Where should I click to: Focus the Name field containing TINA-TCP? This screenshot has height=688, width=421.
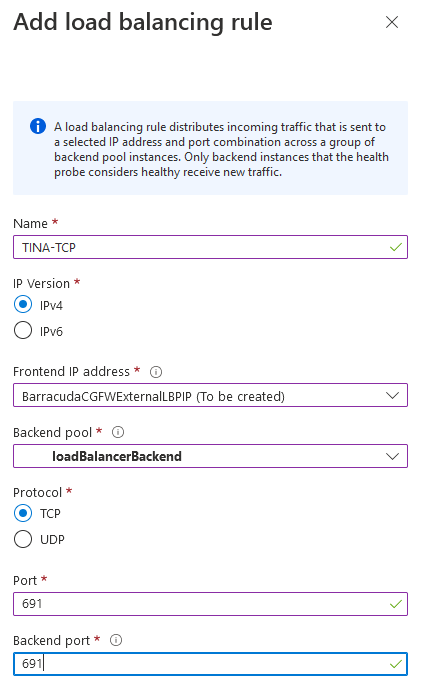tap(210, 247)
